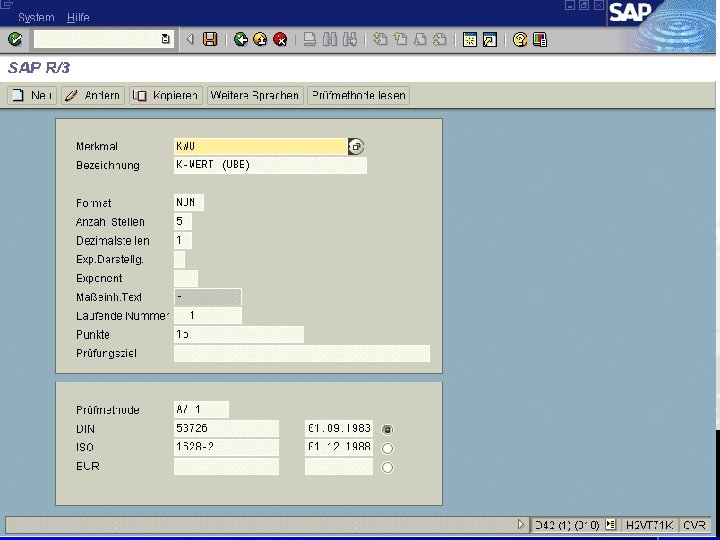Click the yellow Help question mark icon
This screenshot has height=540, width=720.
[520, 40]
